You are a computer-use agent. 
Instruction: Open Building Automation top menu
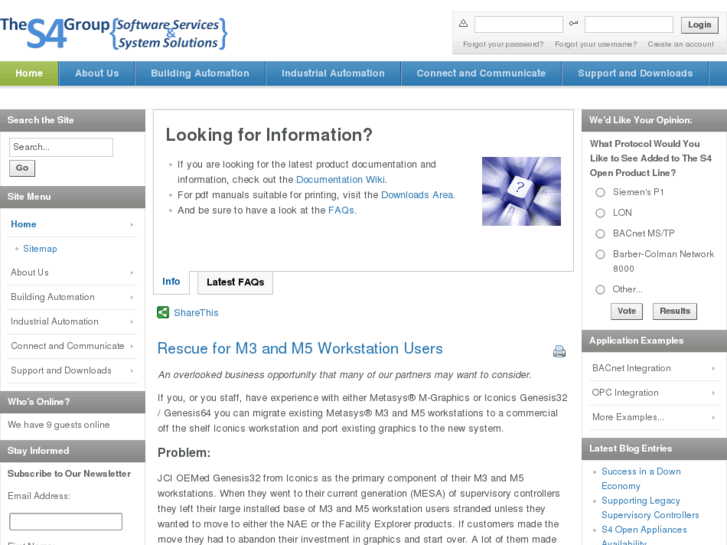(200, 73)
